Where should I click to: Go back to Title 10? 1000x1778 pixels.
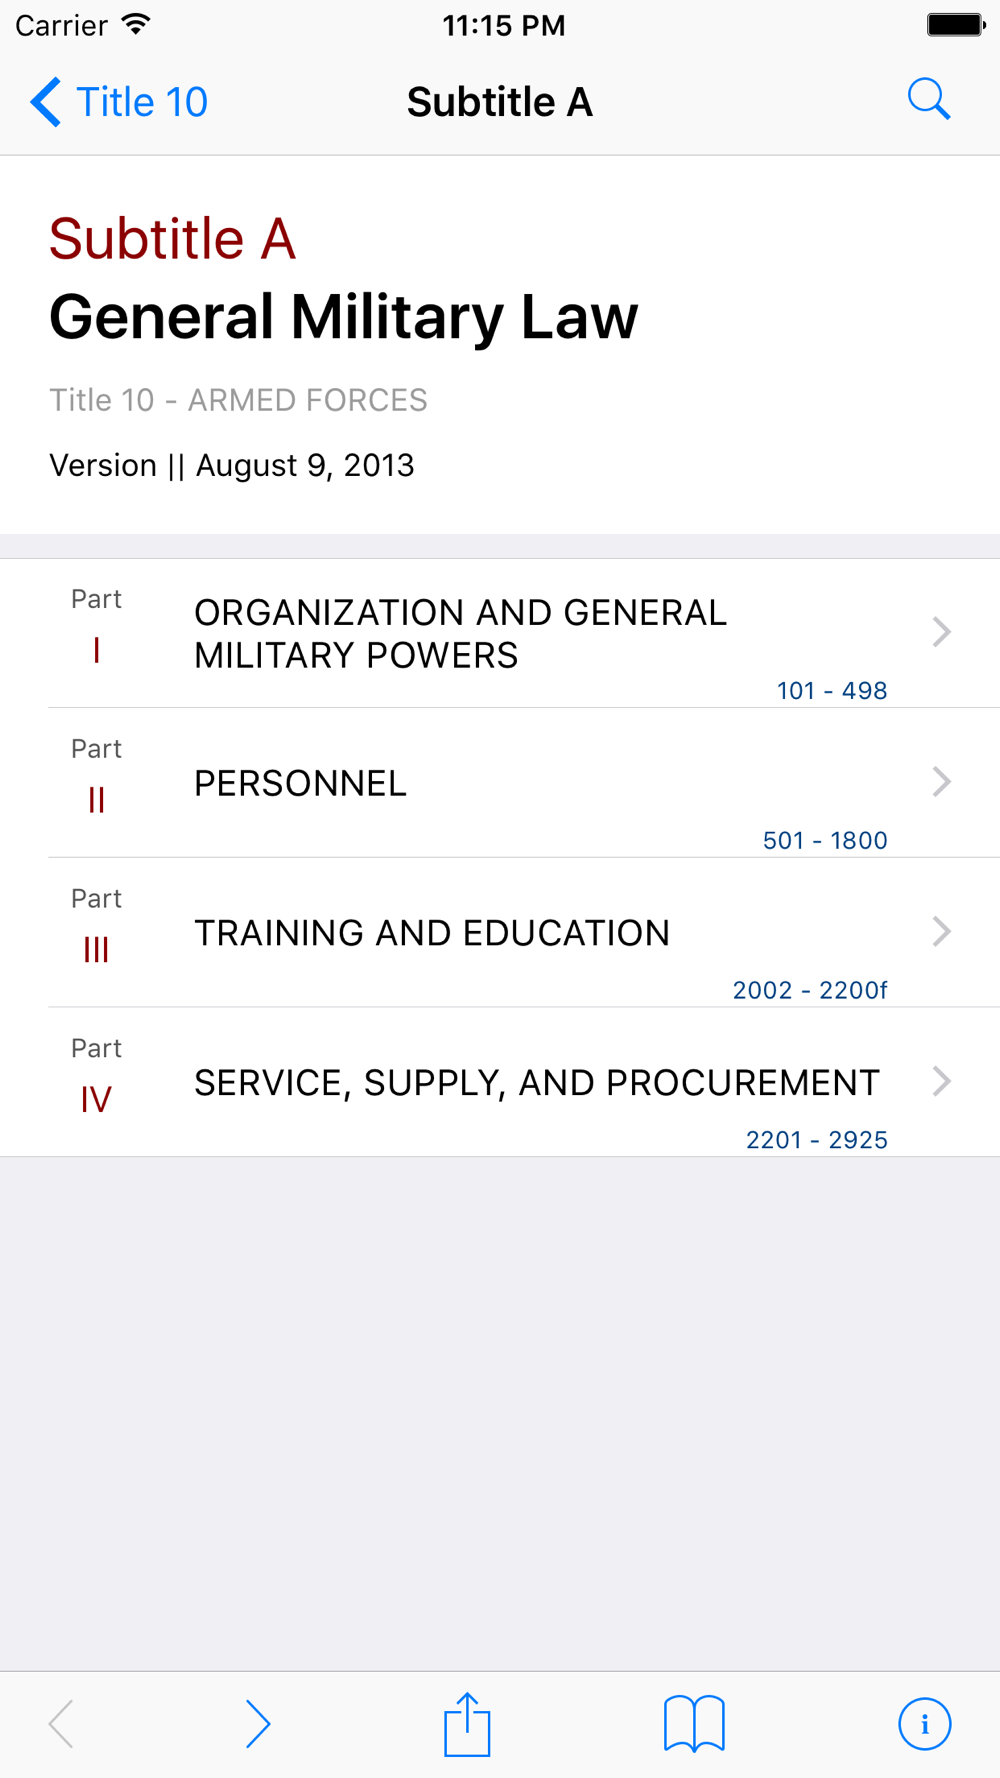(x=141, y=102)
